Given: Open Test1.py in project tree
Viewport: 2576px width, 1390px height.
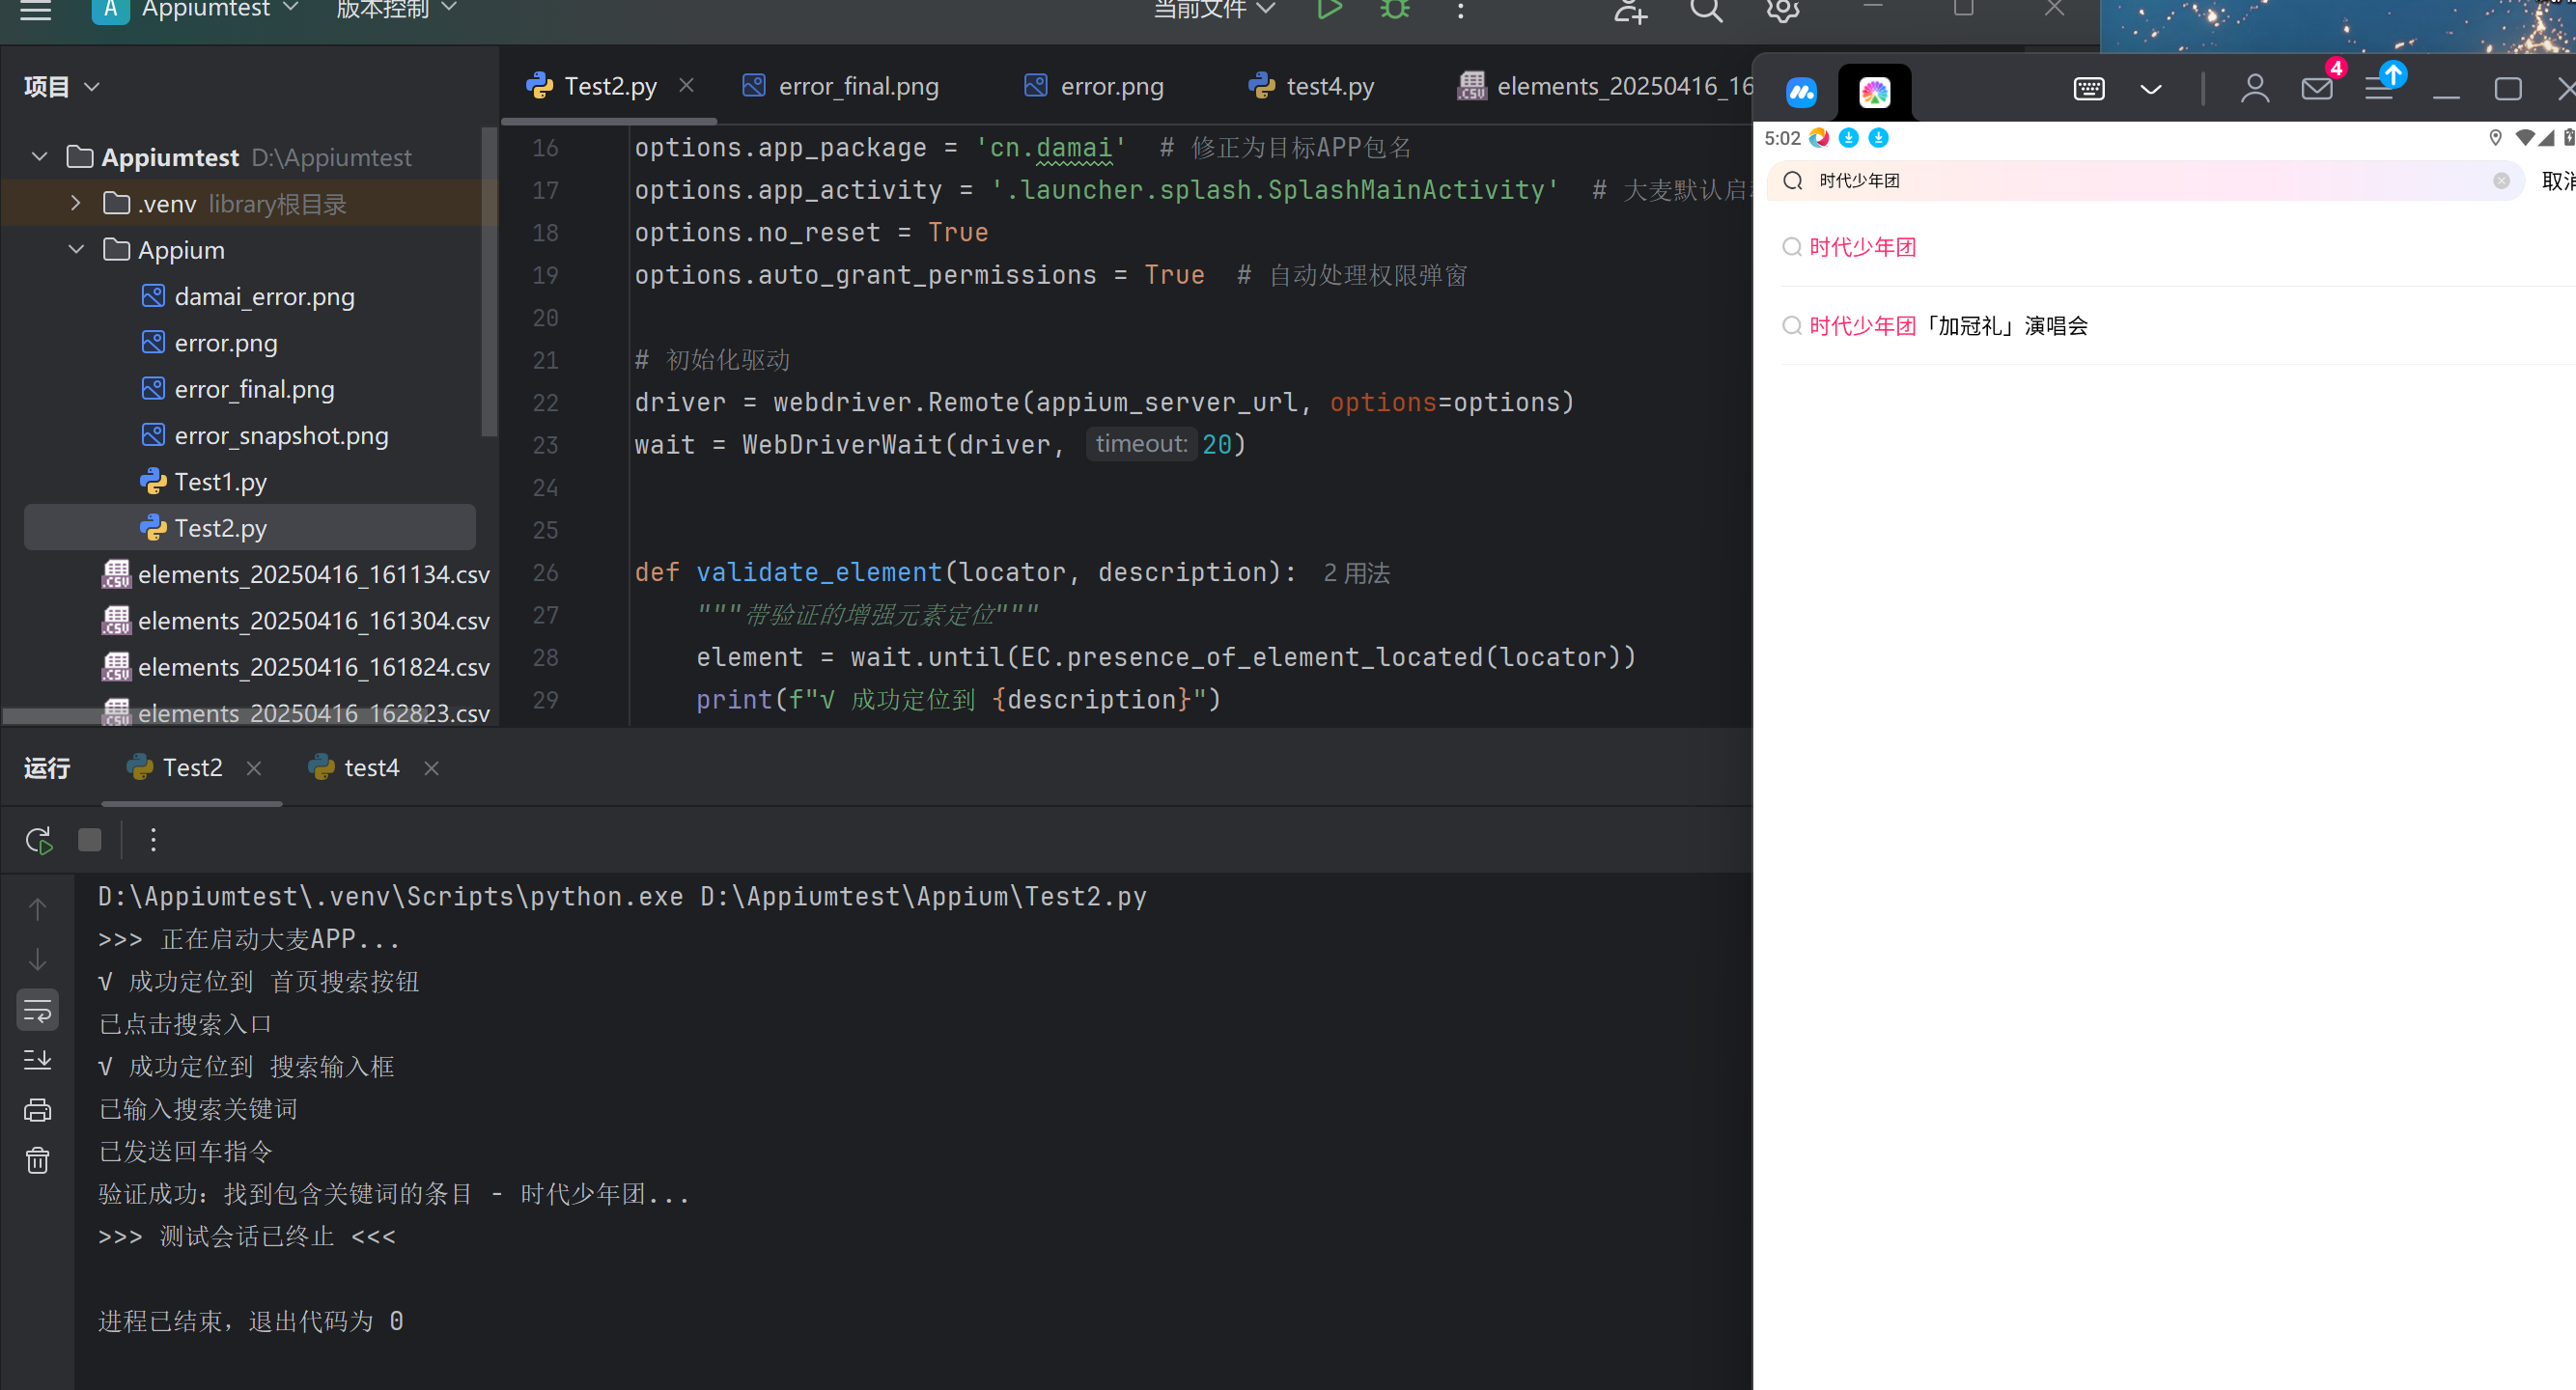Looking at the screenshot, I should (x=220, y=482).
